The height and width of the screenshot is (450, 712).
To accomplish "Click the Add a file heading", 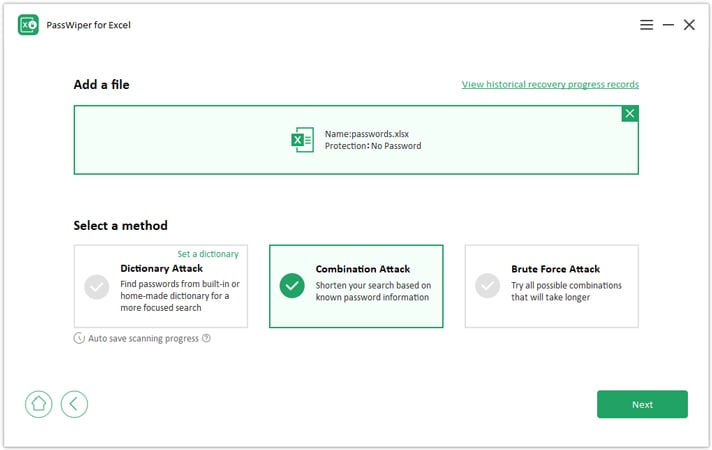I will [102, 84].
